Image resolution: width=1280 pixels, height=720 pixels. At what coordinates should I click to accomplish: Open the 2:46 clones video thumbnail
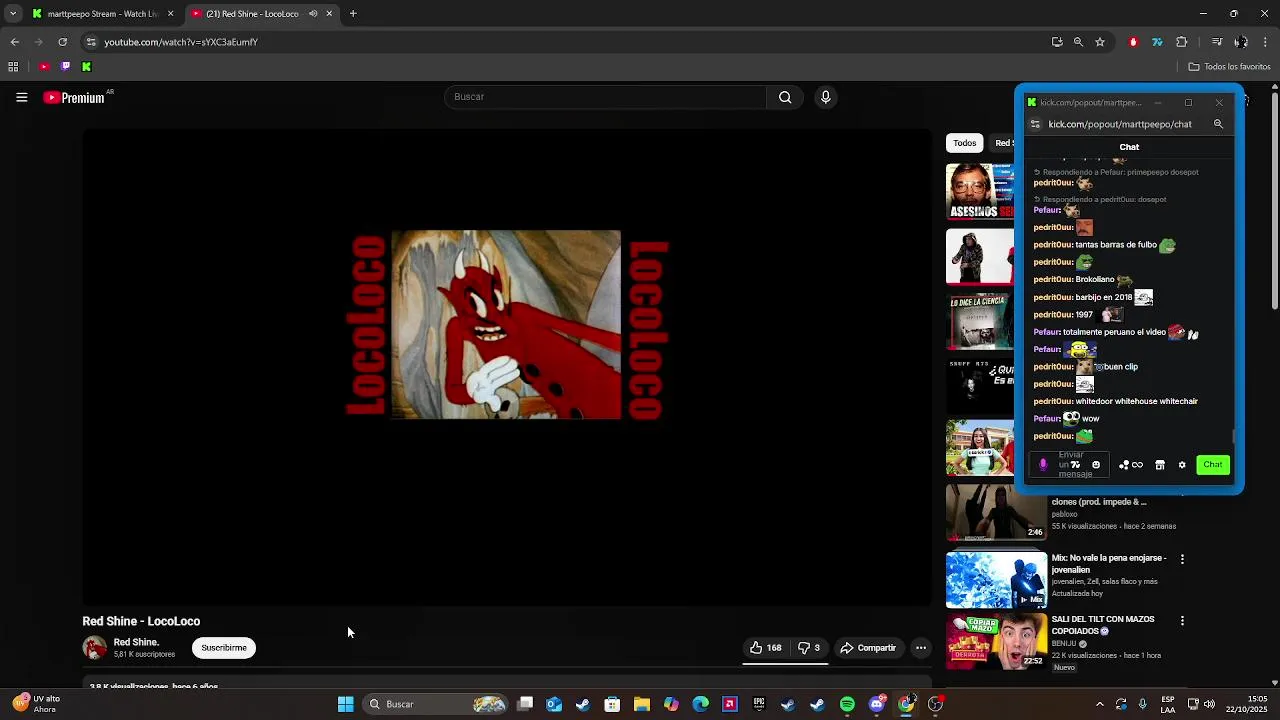click(x=996, y=512)
